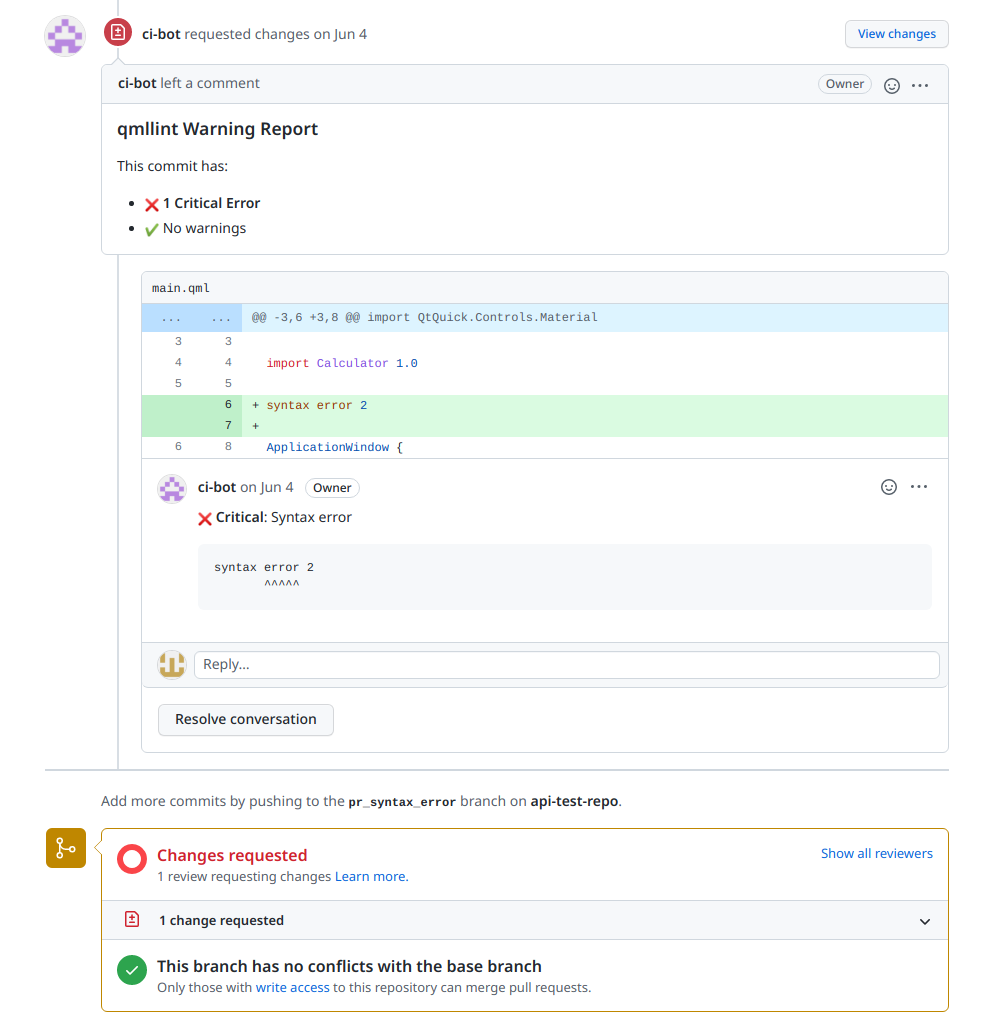This screenshot has height=1019, width=994.
Task: Add emoji reaction to review comment
Action: (892, 85)
